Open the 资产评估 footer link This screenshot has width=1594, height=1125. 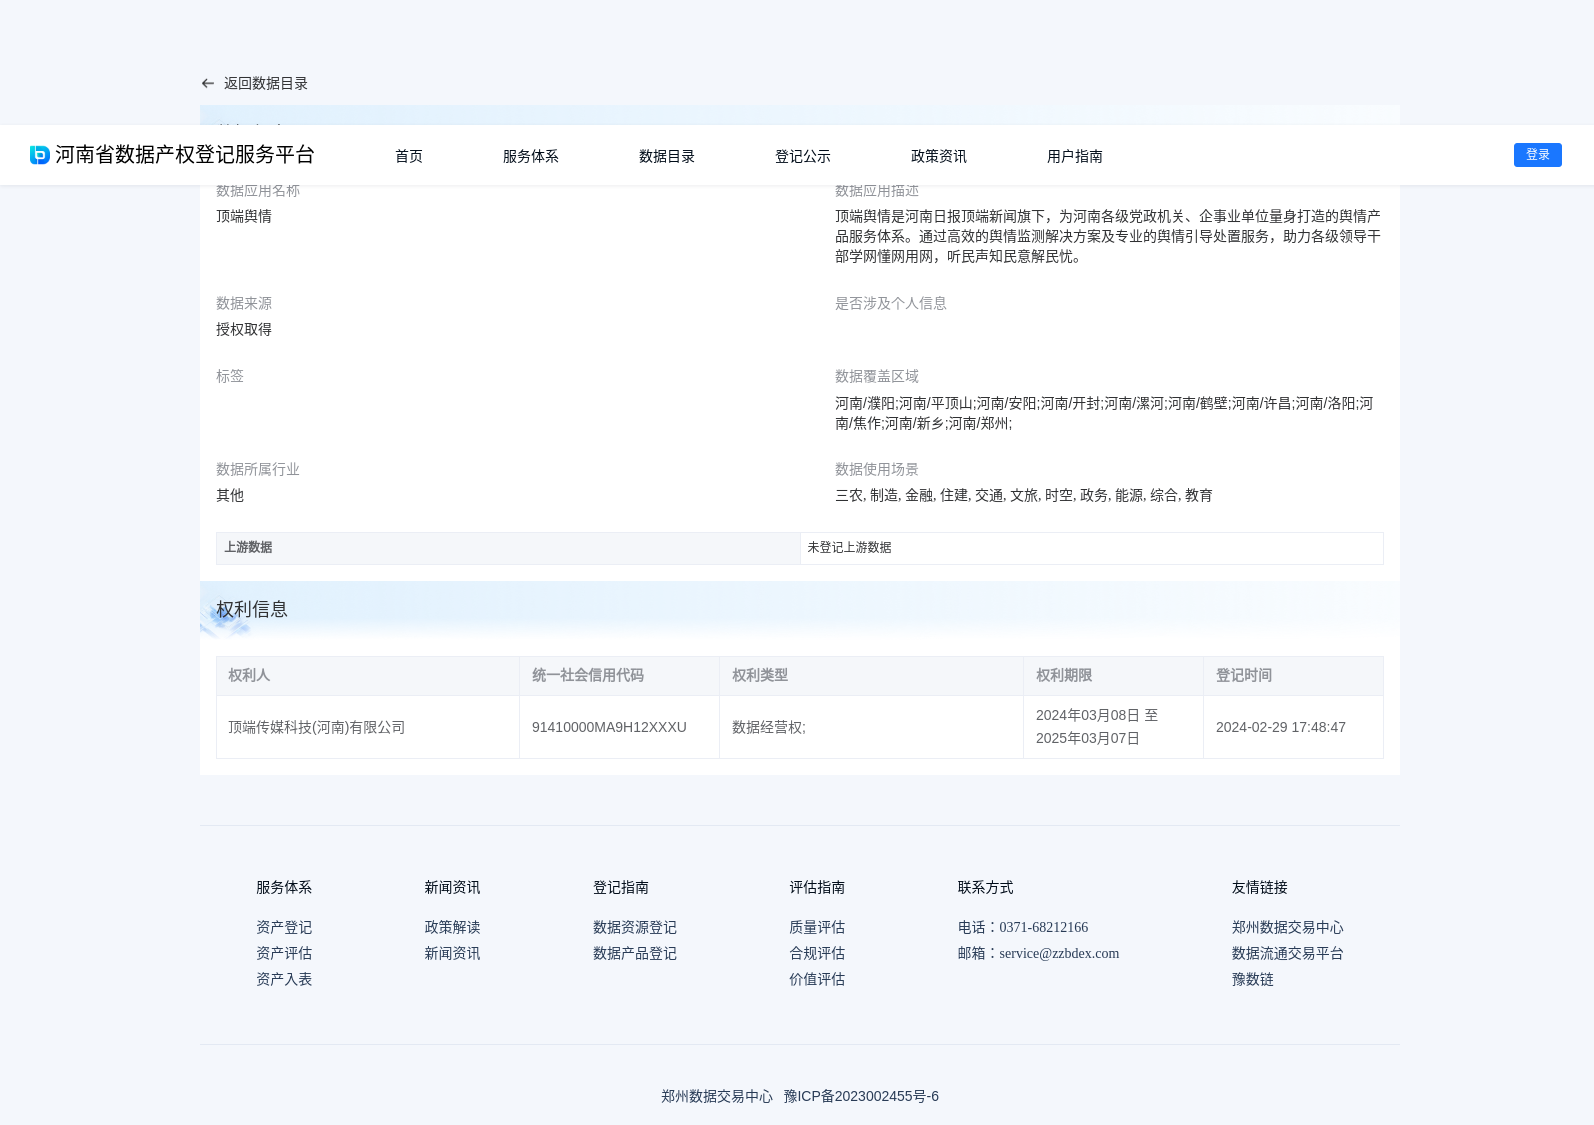(x=284, y=954)
